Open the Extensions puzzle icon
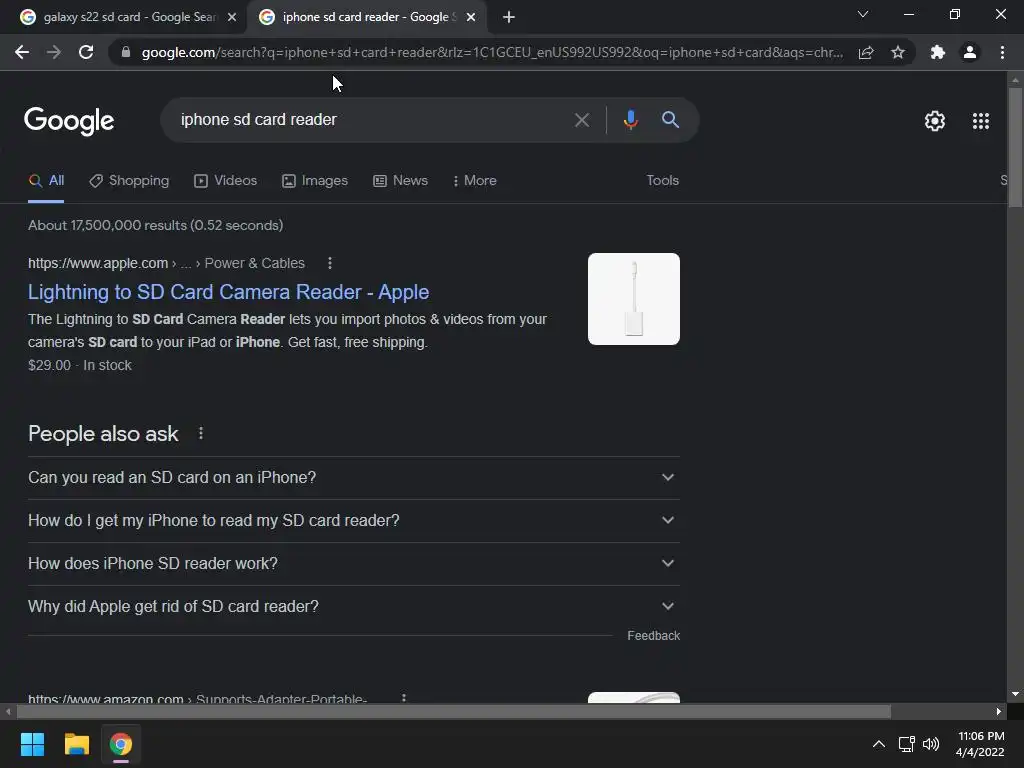Screen dimensions: 1024x768 (x=938, y=52)
